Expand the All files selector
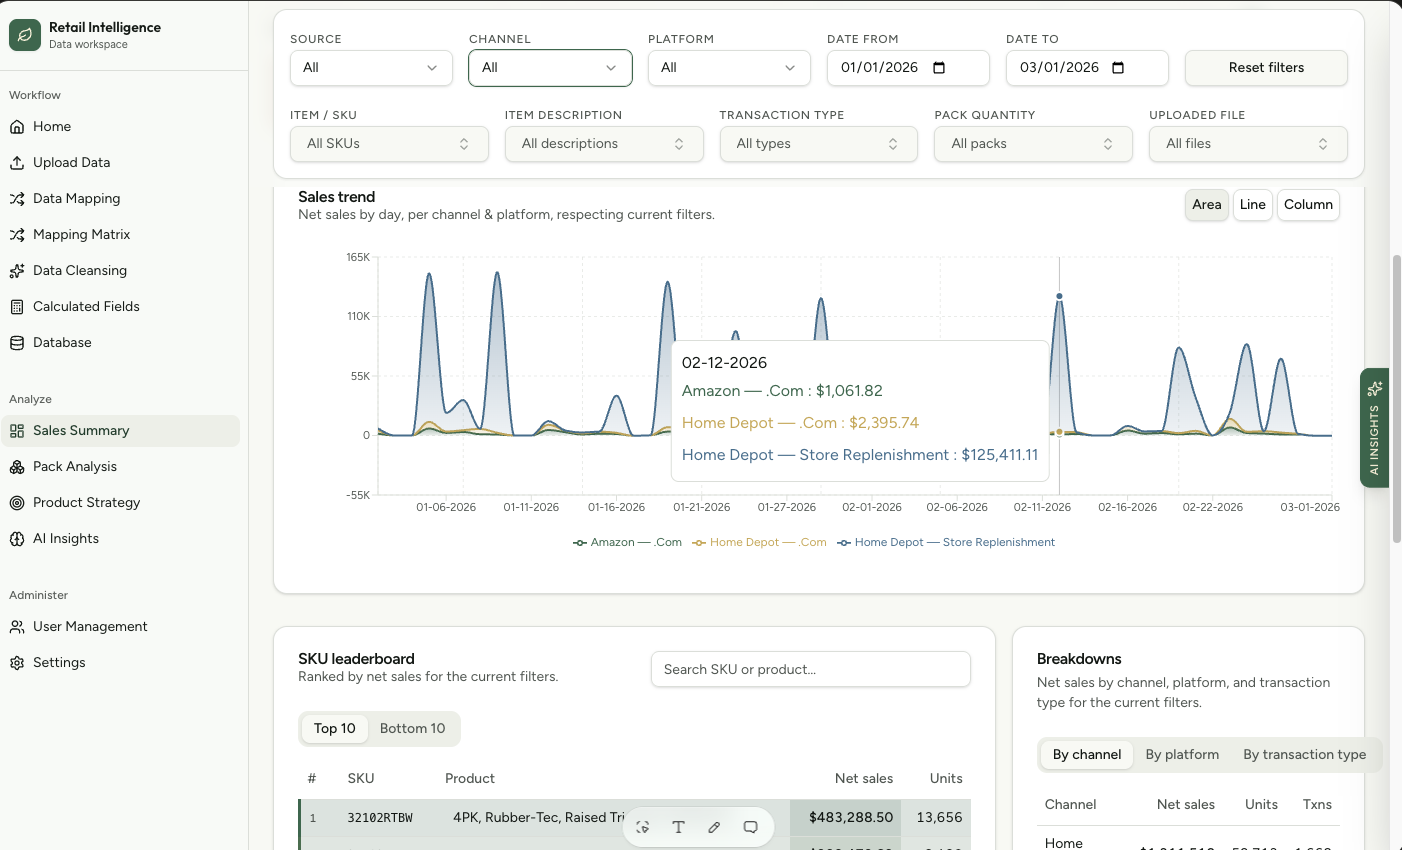The image size is (1402, 850). [1248, 144]
